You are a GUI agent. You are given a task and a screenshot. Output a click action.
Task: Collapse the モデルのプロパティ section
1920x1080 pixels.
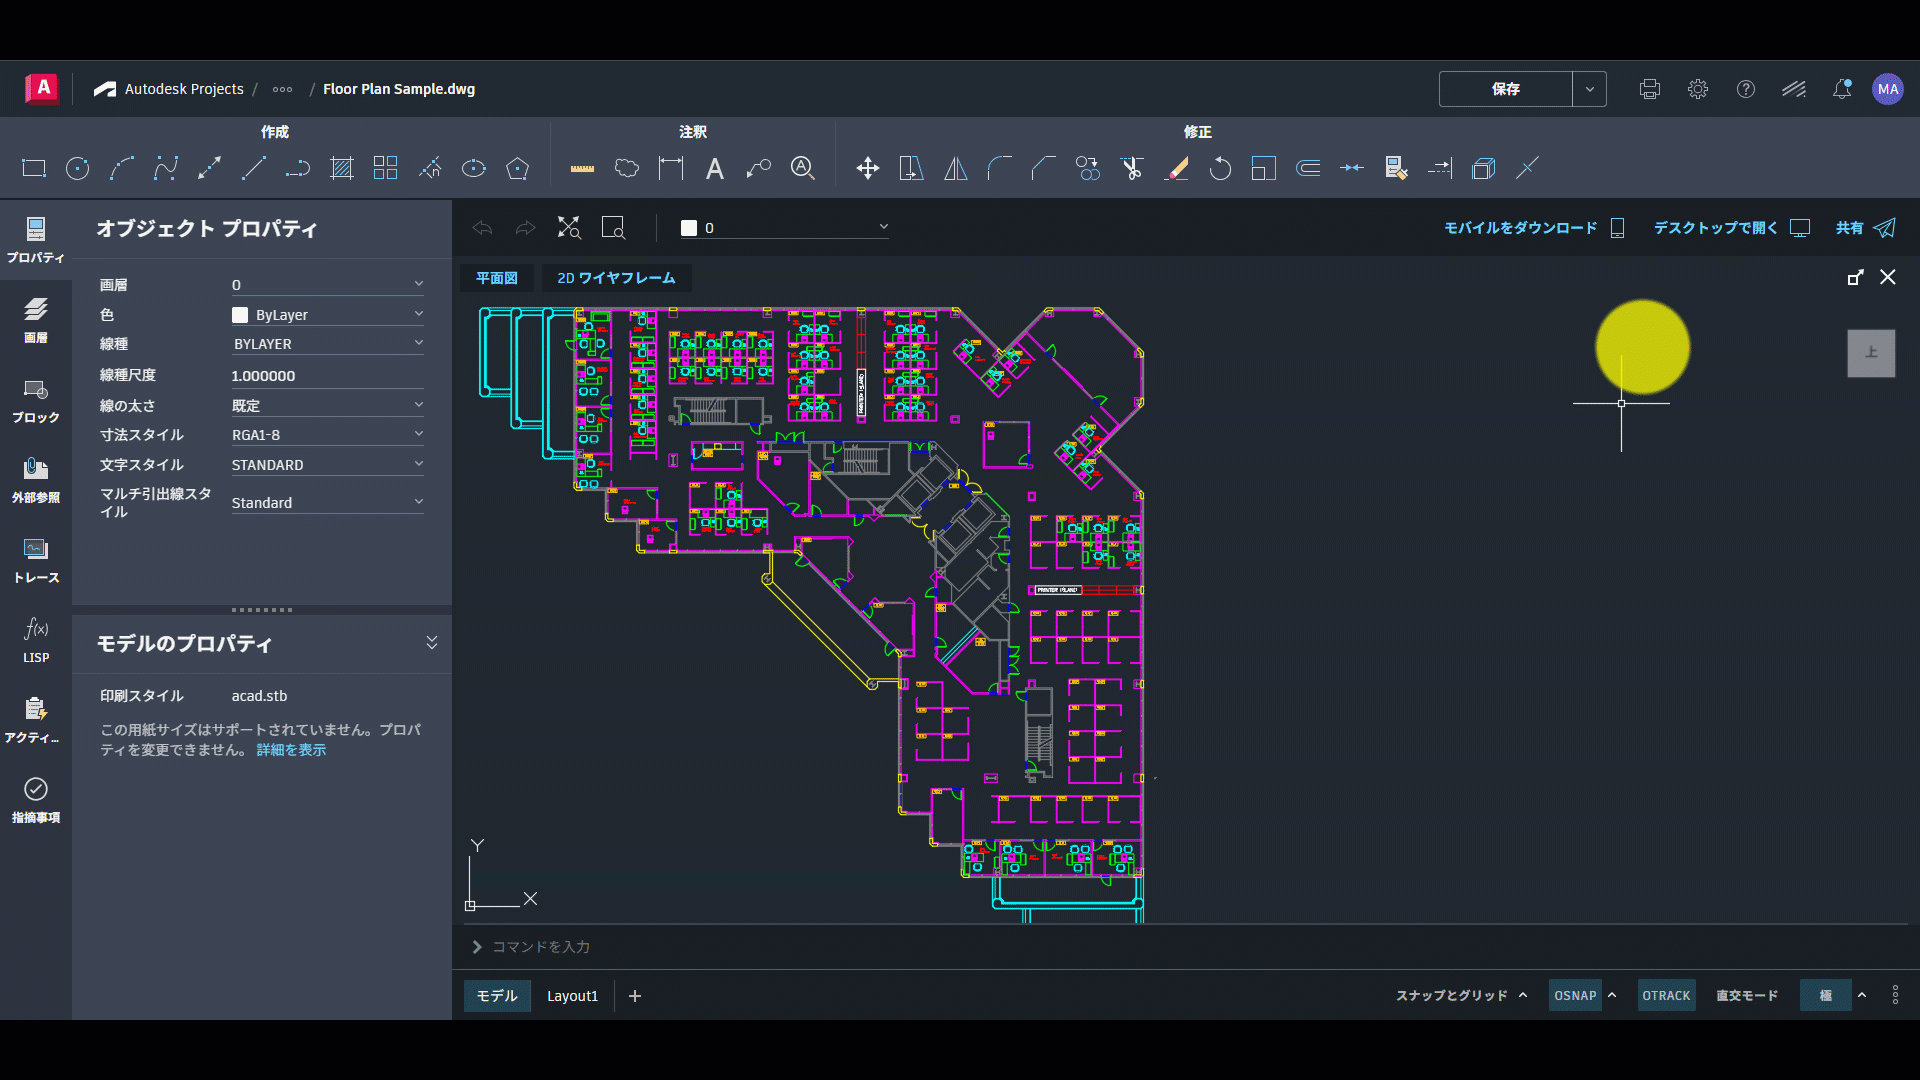pyautogui.click(x=432, y=642)
